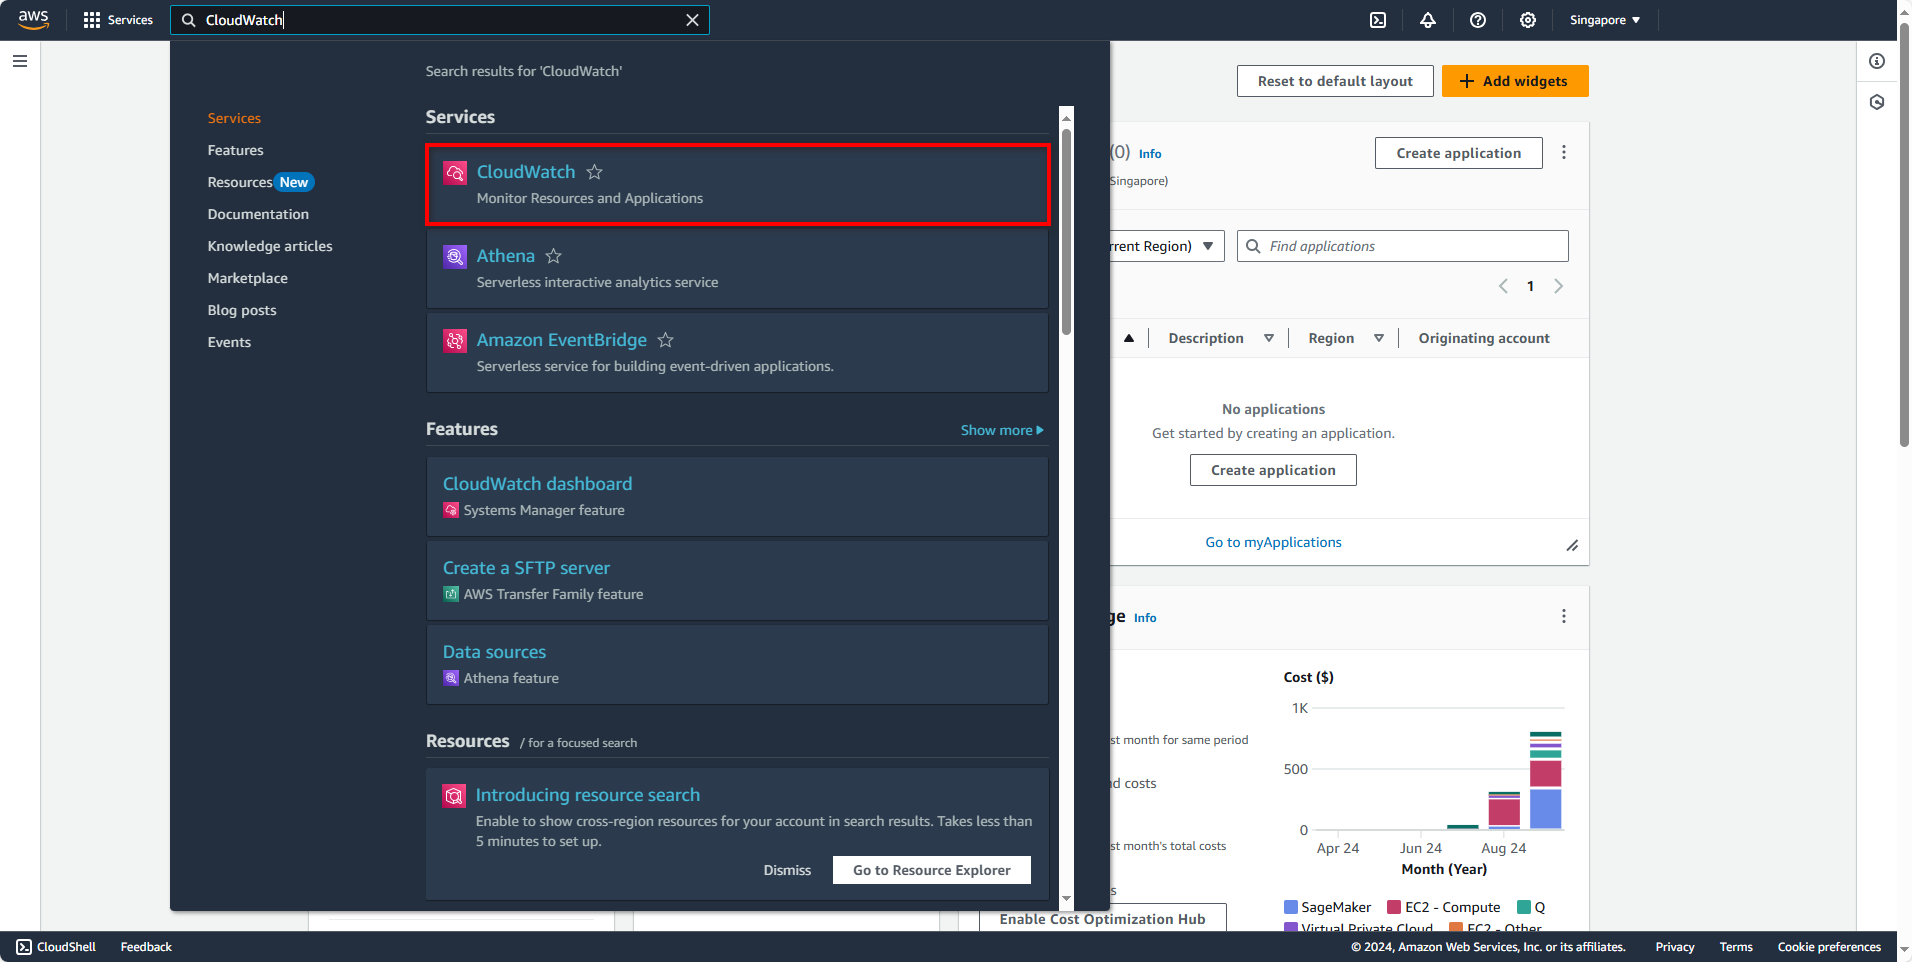Open the notifications bell icon

click(x=1428, y=20)
